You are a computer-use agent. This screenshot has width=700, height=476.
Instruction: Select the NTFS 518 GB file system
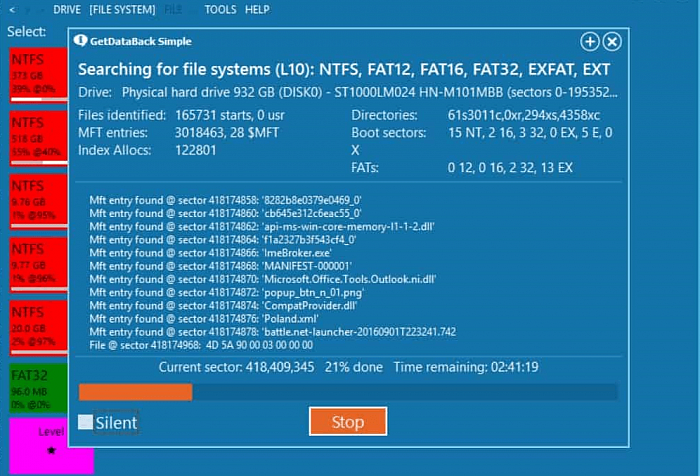[x=38, y=138]
